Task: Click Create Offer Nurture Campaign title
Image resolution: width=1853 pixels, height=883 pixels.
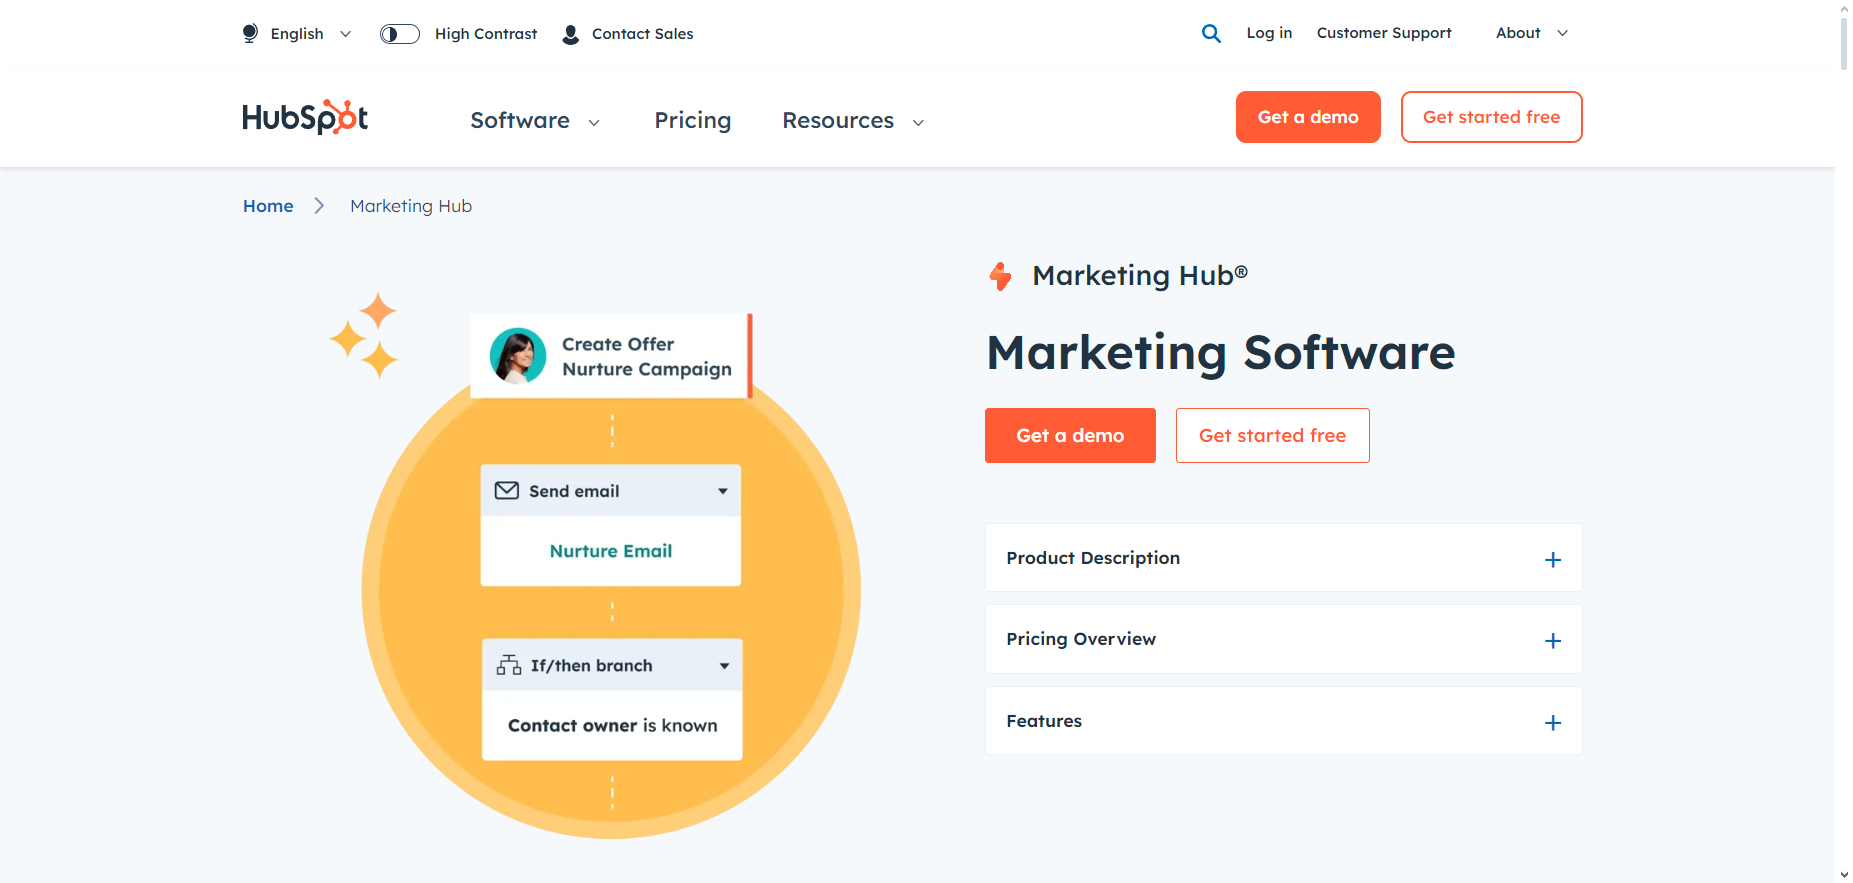Action: [647, 357]
